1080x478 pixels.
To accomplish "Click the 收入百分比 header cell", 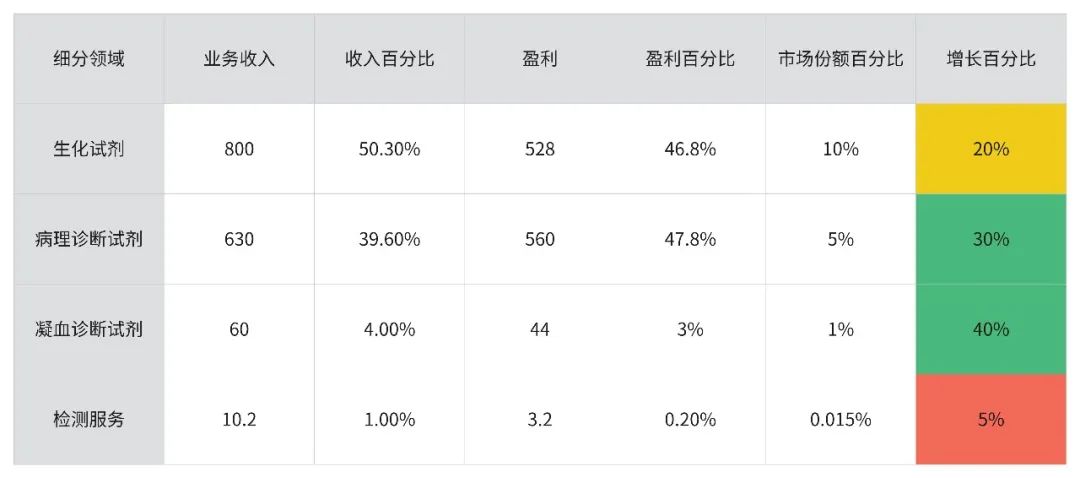I will coord(389,59).
